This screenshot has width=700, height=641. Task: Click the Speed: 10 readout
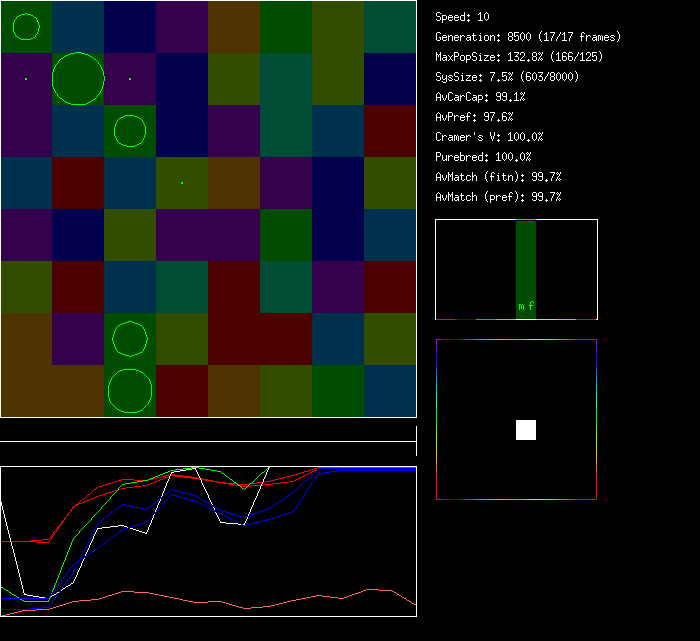(x=463, y=17)
